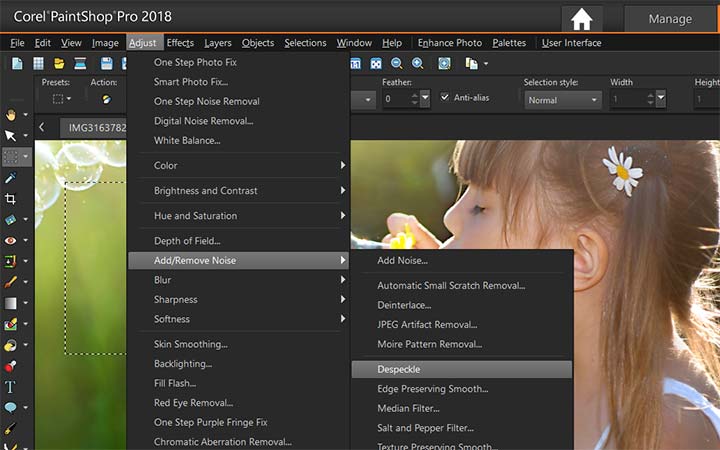
Task: Select the Gradient fill tool
Action: [x=11, y=303]
